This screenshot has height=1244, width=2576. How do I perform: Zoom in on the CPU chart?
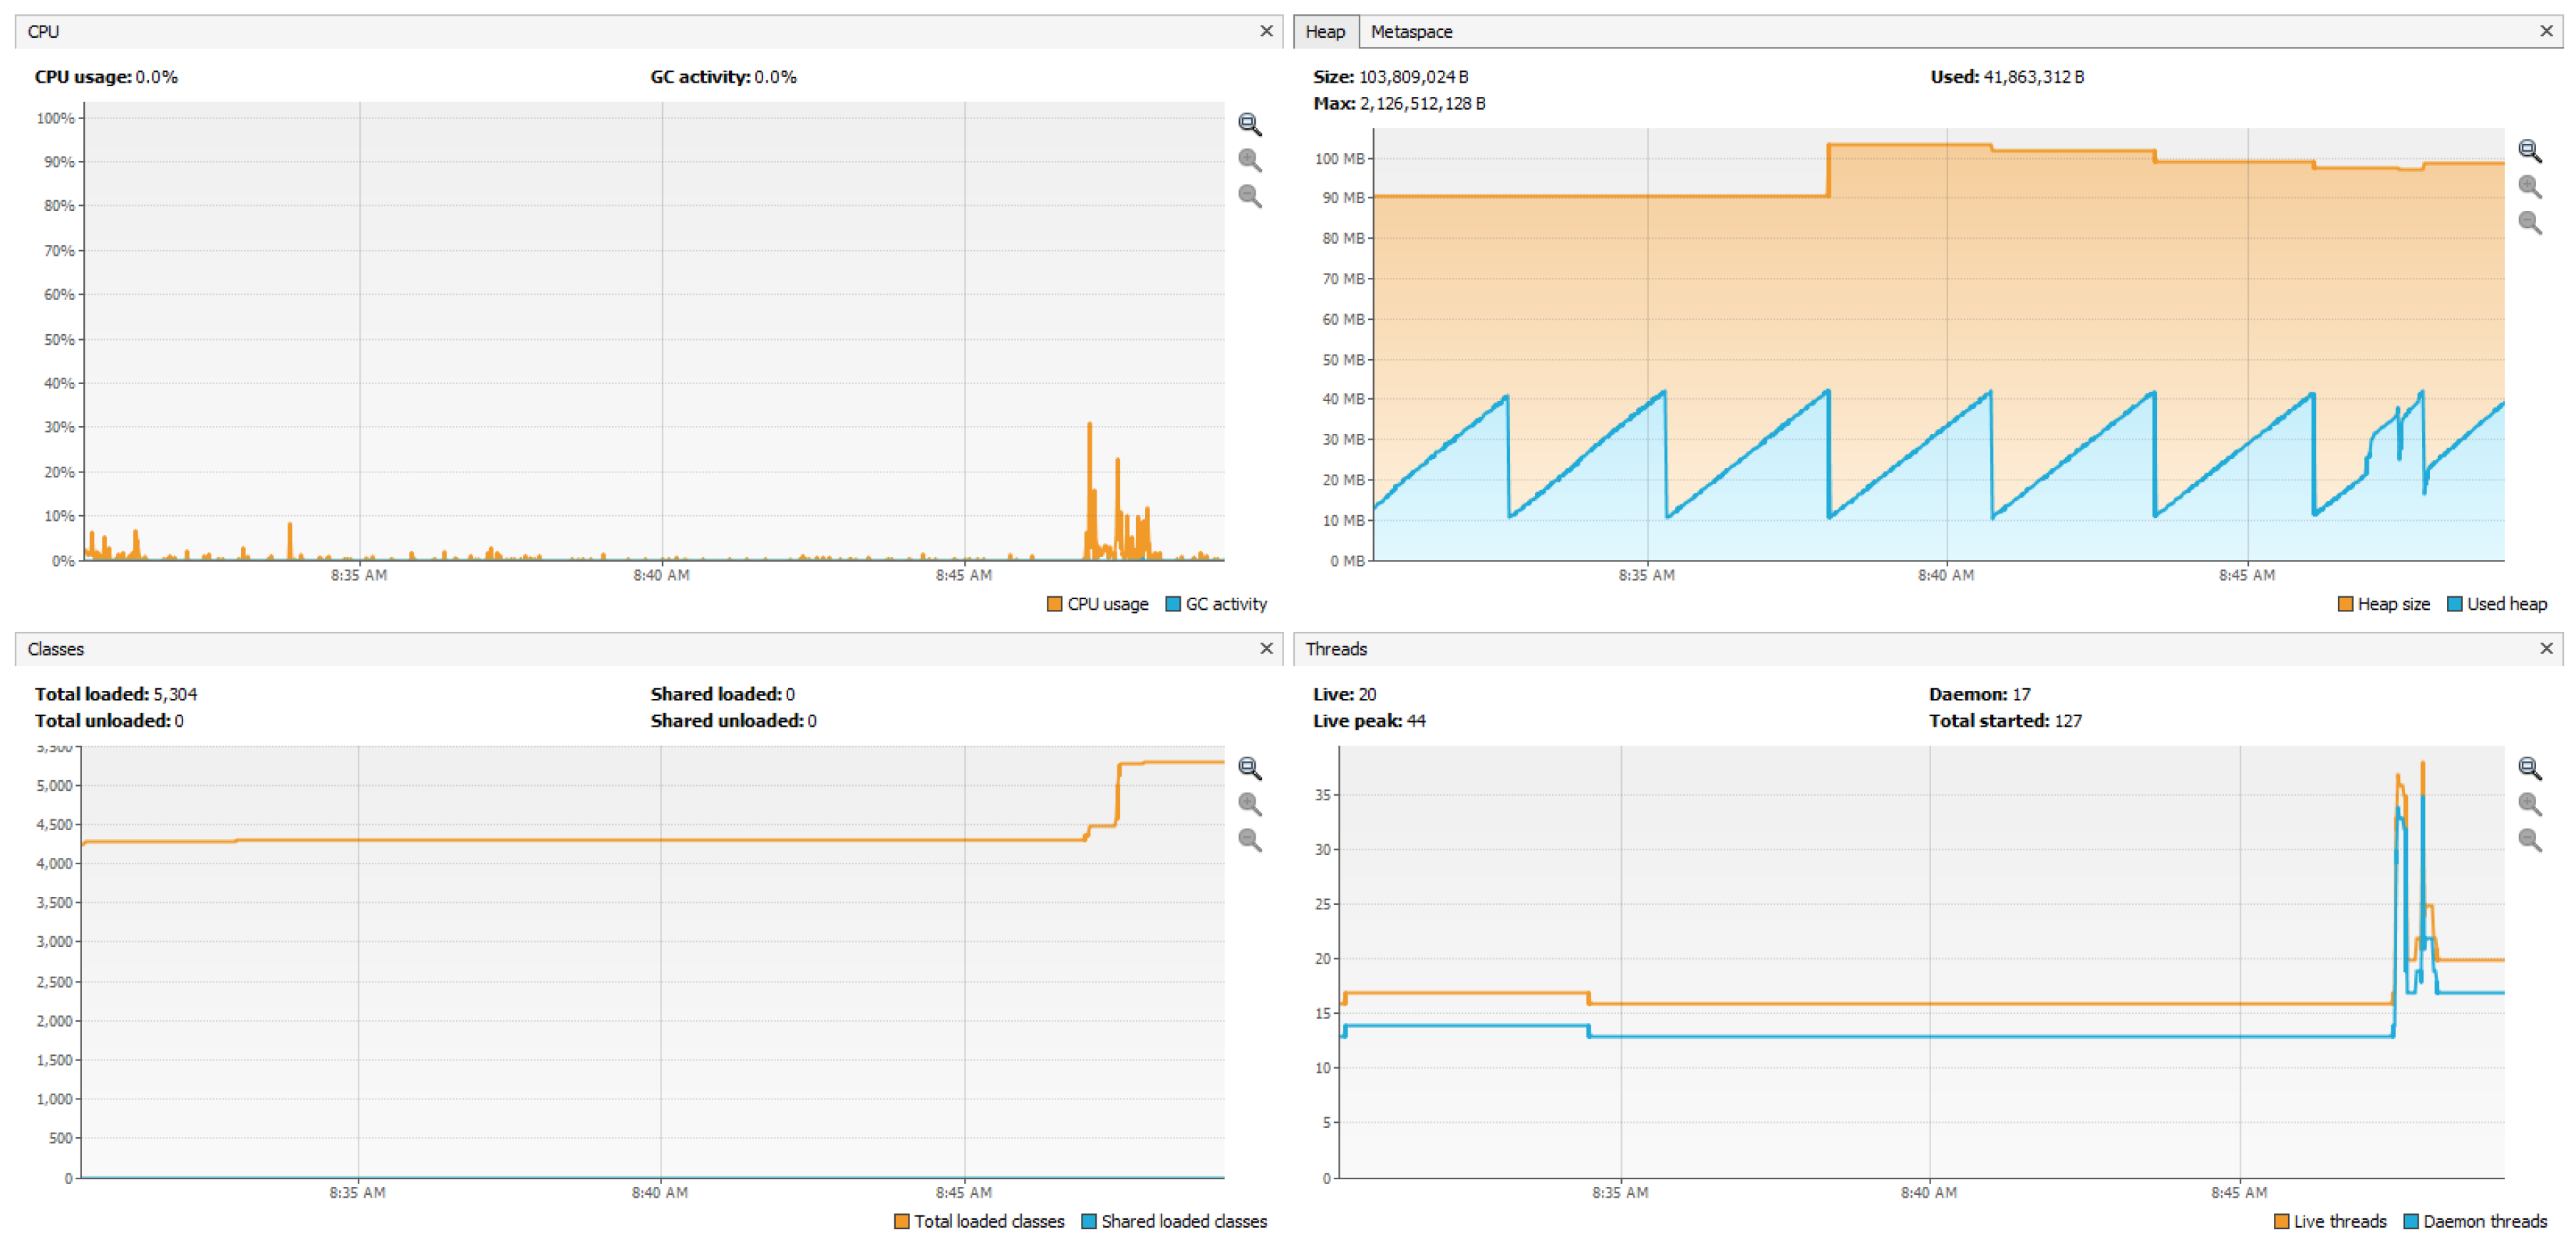tap(1249, 160)
